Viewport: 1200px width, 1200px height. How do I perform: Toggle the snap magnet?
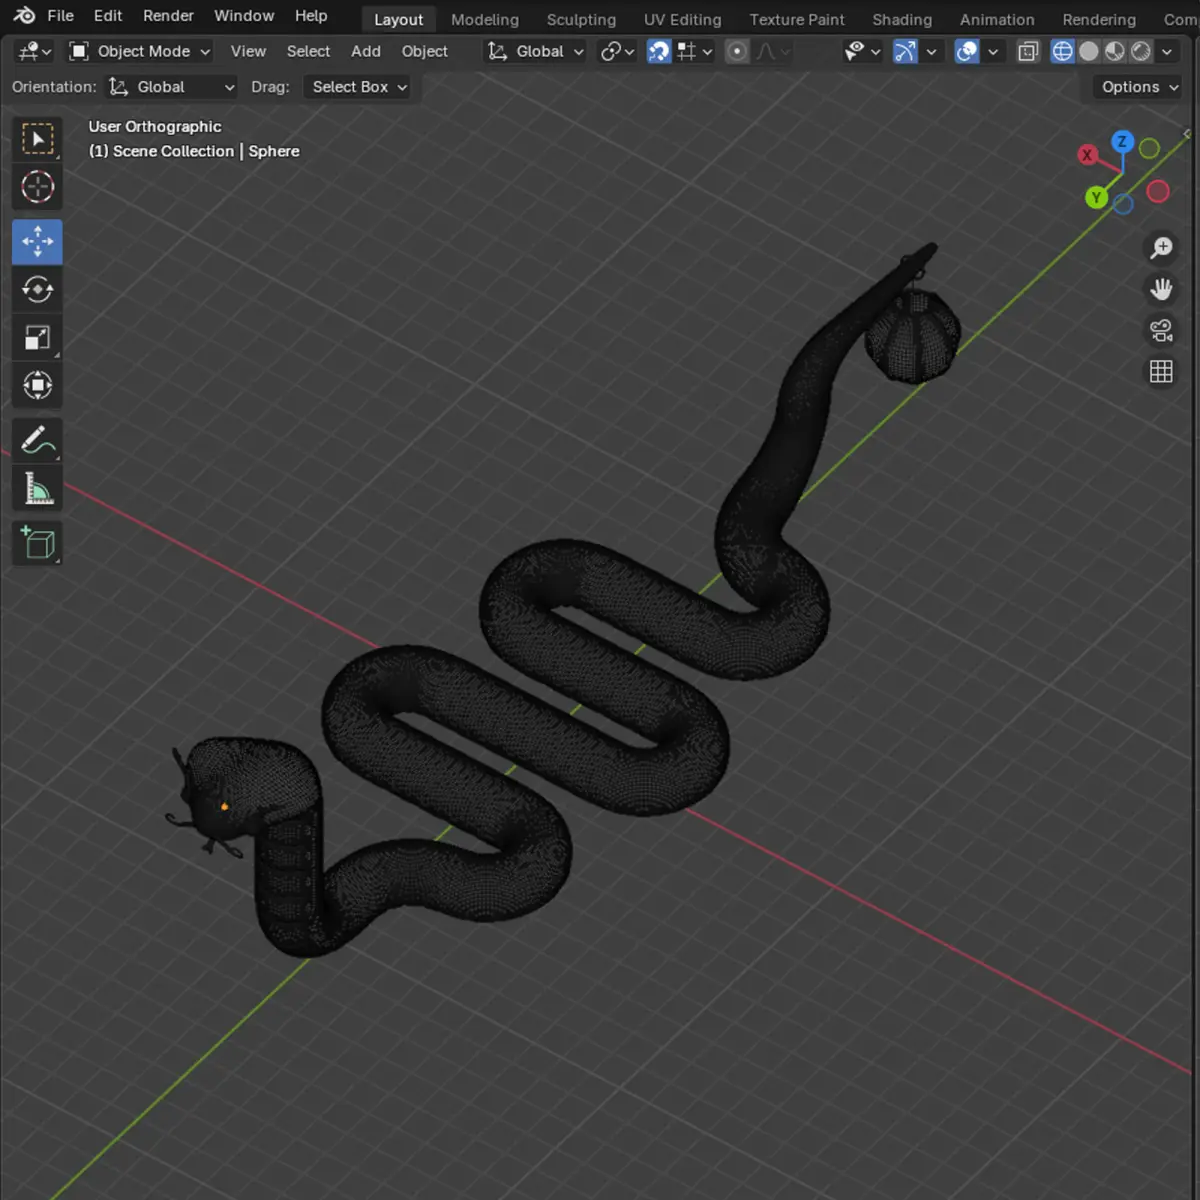pyautogui.click(x=659, y=51)
